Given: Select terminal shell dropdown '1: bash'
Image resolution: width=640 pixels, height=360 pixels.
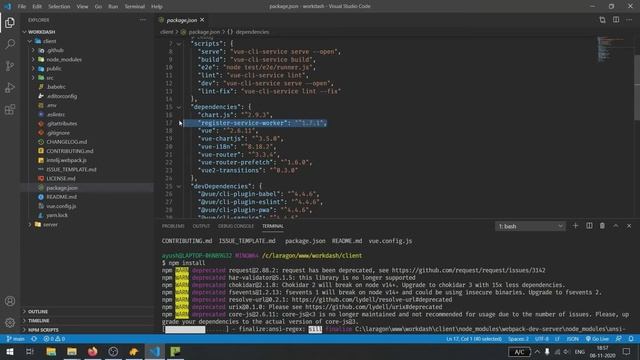Looking at the screenshot, I should click(530, 226).
